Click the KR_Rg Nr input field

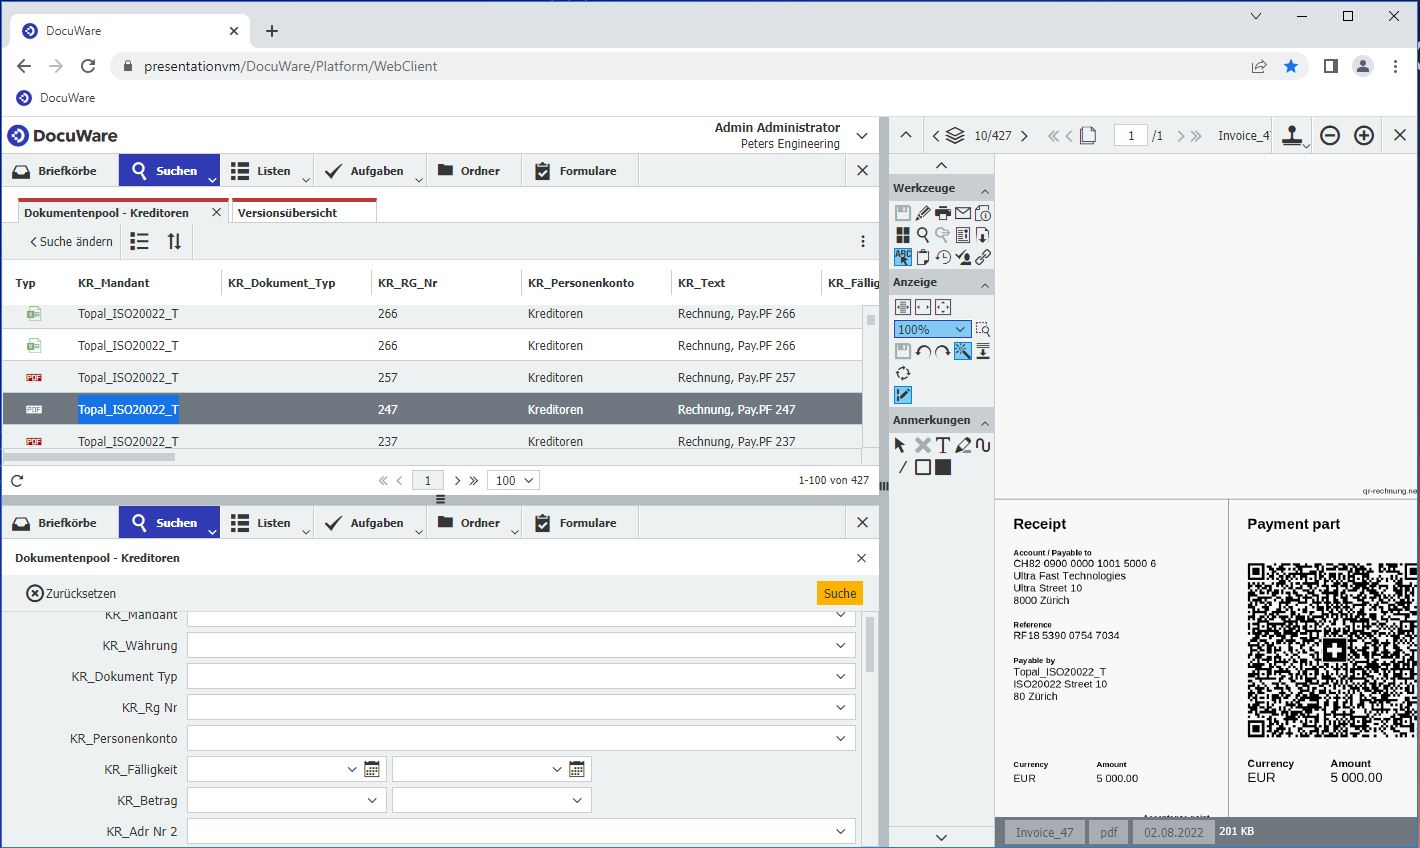[x=510, y=708]
